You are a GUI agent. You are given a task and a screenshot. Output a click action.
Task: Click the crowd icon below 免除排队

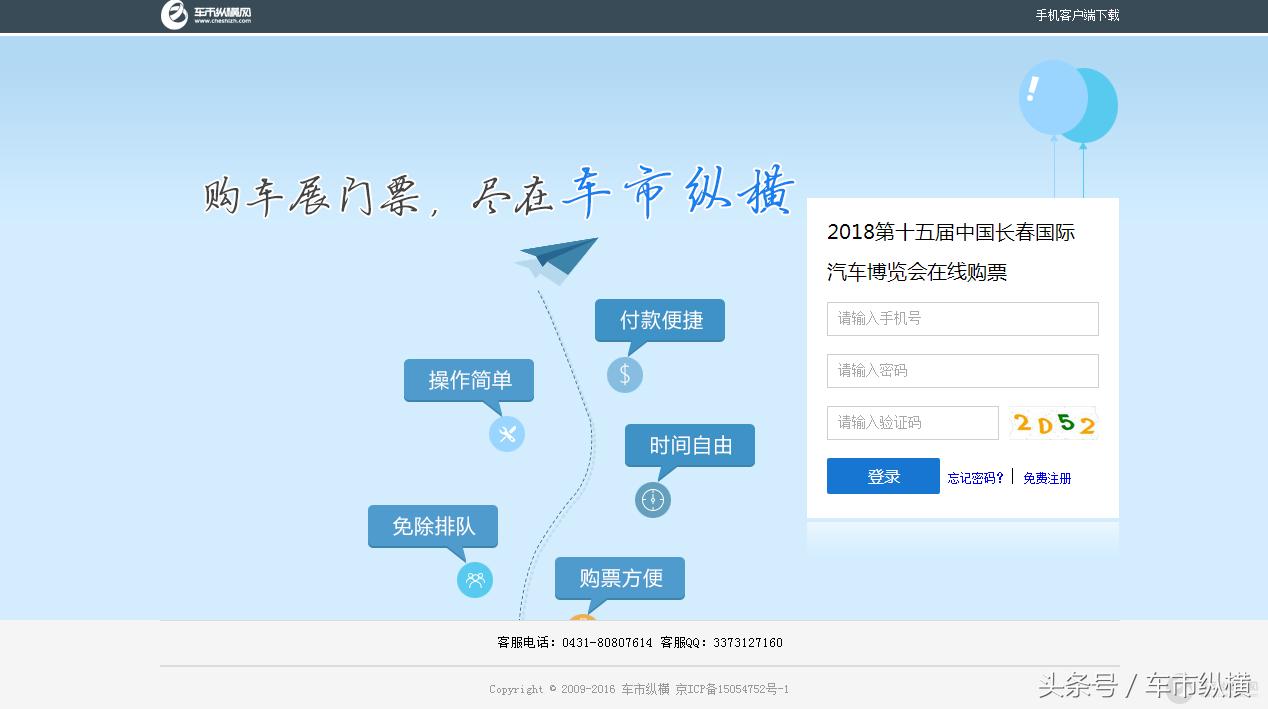coord(474,580)
